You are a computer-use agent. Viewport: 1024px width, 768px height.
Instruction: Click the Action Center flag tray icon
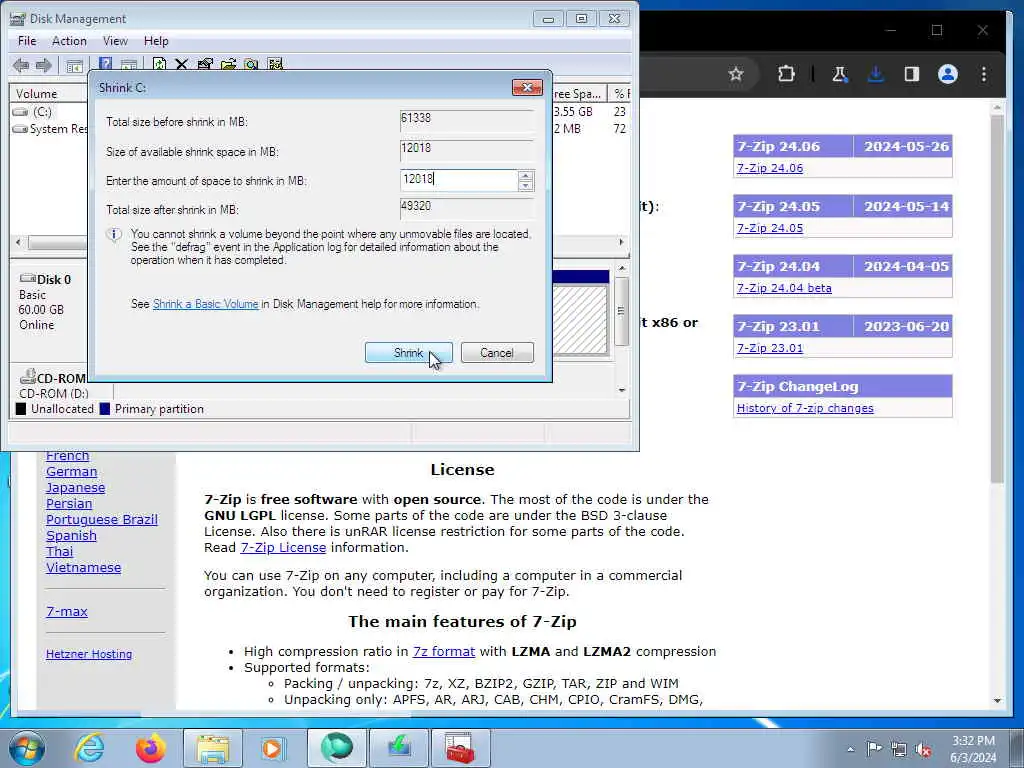click(874, 748)
